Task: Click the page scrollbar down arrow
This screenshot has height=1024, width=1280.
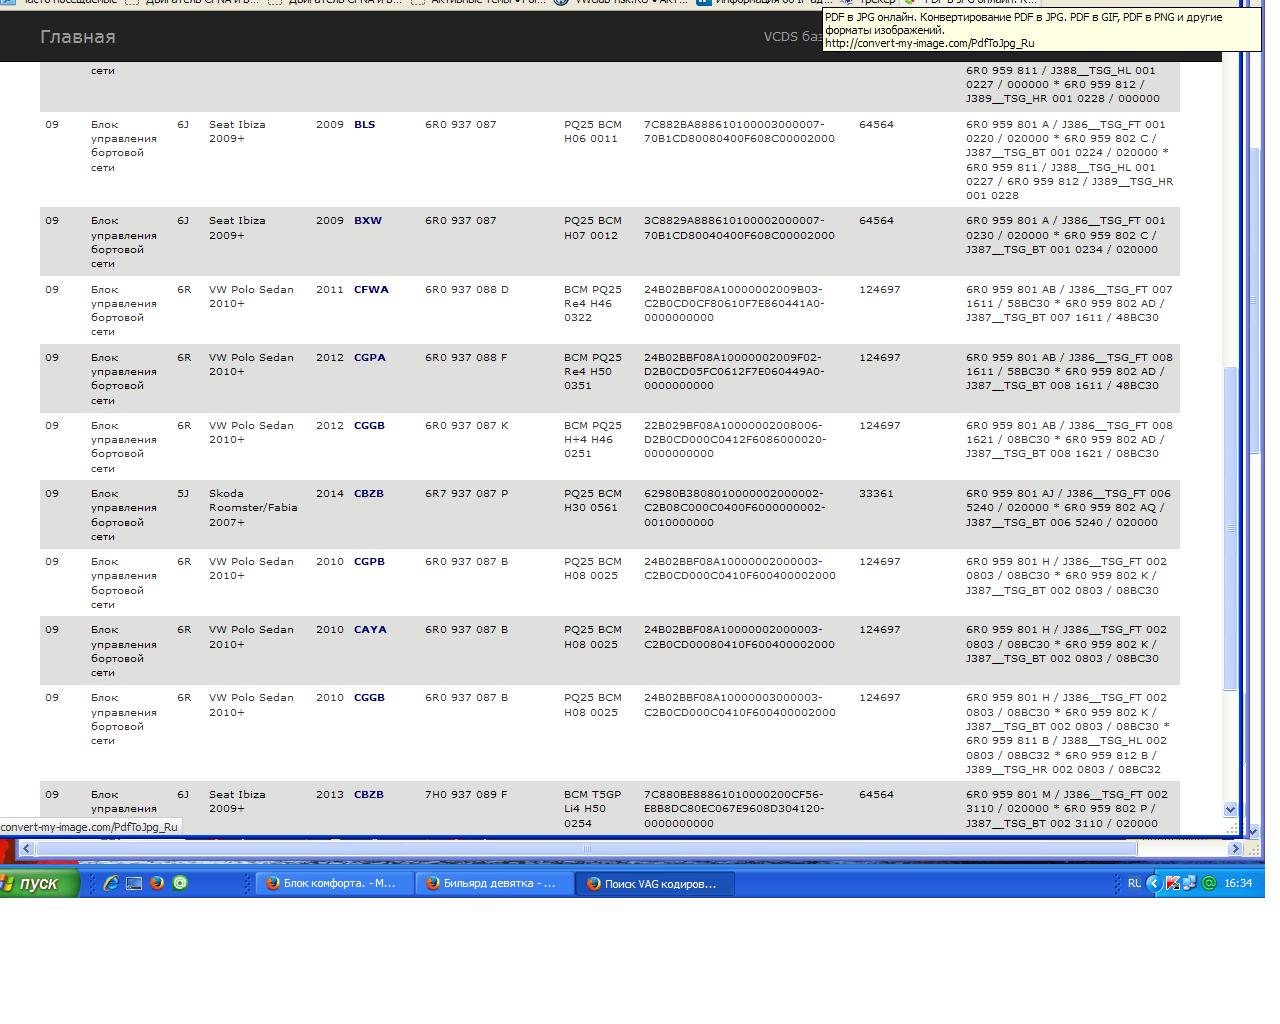Action: tap(1230, 809)
